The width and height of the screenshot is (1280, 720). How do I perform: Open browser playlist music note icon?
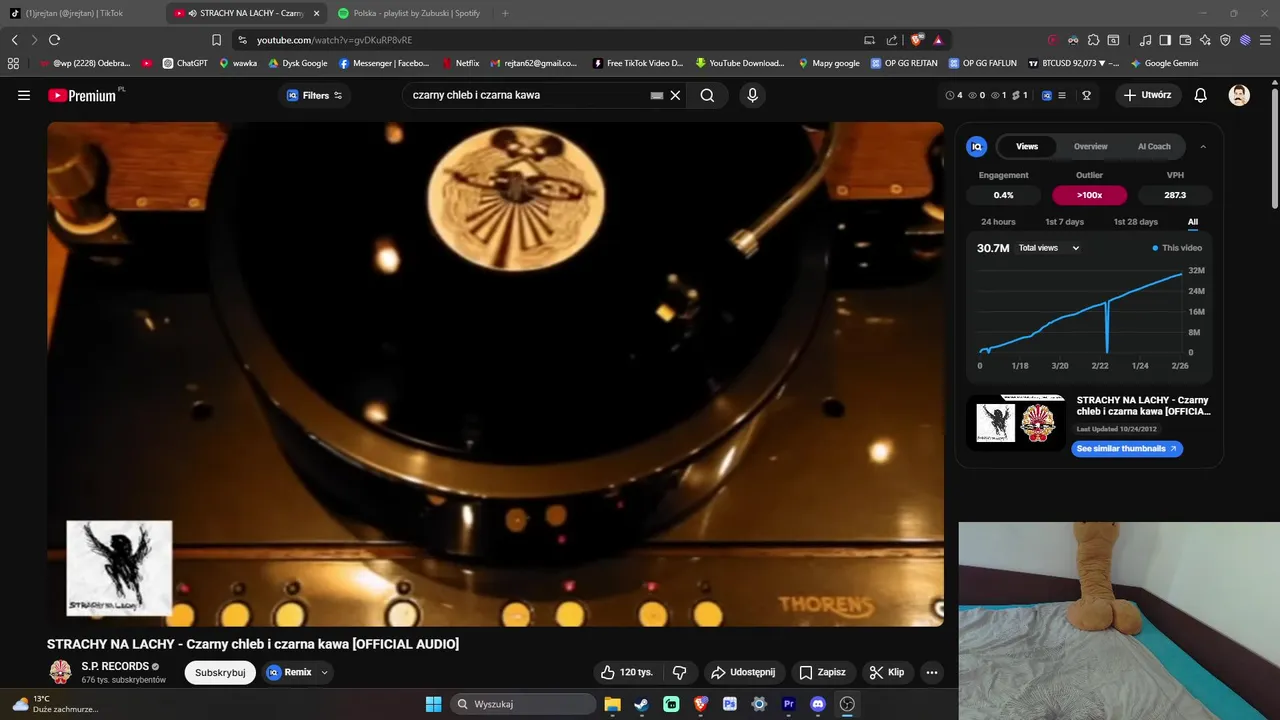tap(1145, 40)
